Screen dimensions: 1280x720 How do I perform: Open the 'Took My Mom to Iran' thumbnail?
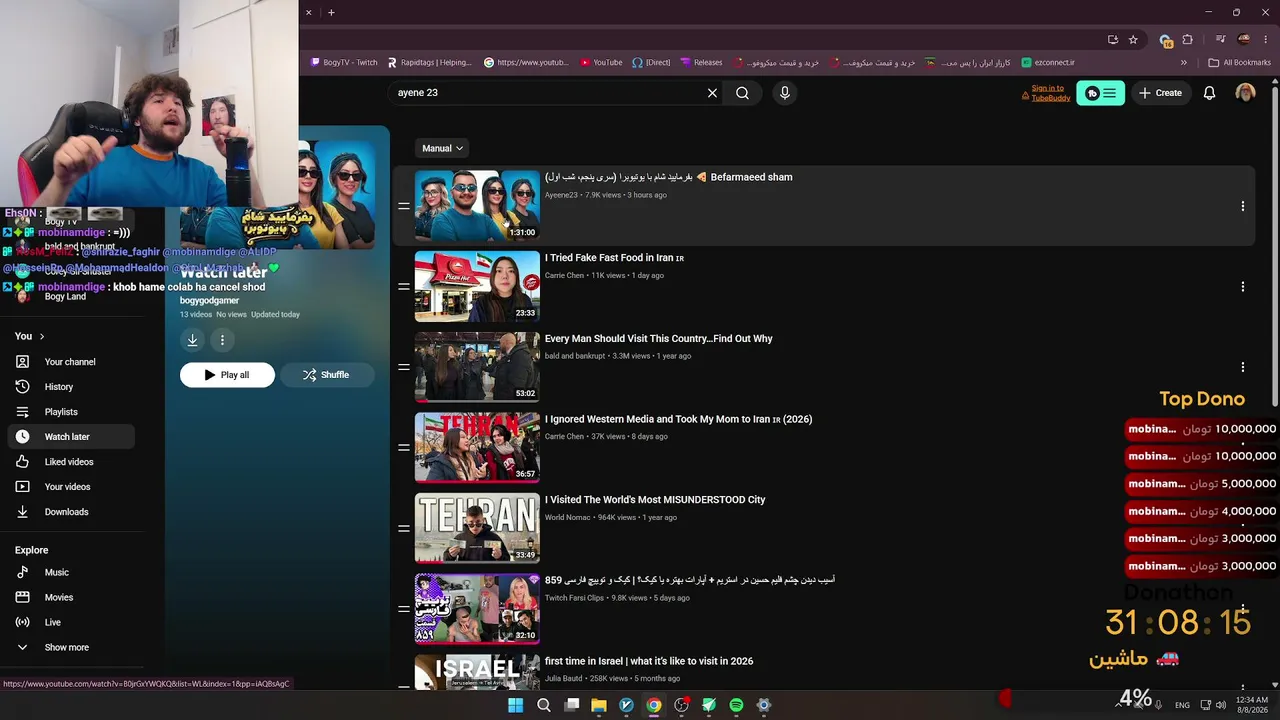477,447
